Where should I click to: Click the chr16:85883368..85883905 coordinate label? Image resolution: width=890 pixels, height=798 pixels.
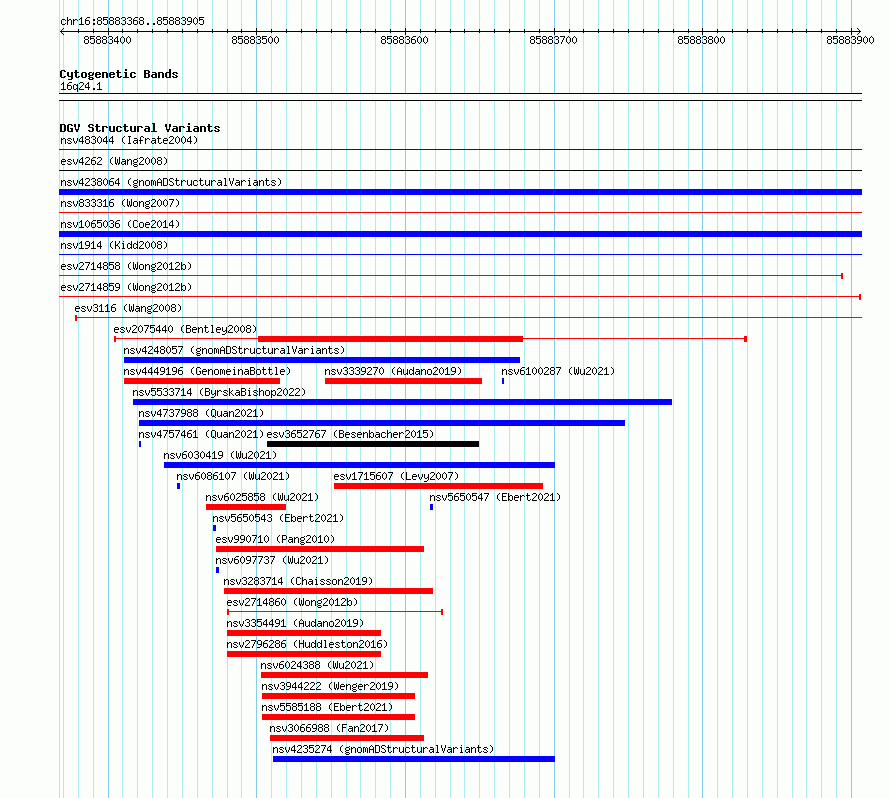pyautogui.click(x=132, y=22)
